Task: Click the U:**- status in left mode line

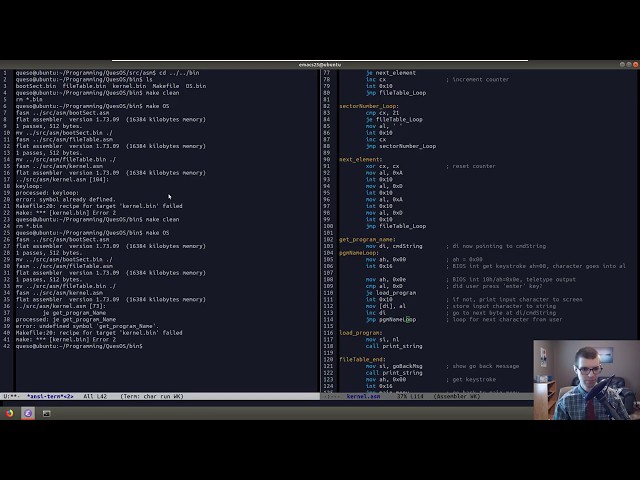Action: click(11, 396)
